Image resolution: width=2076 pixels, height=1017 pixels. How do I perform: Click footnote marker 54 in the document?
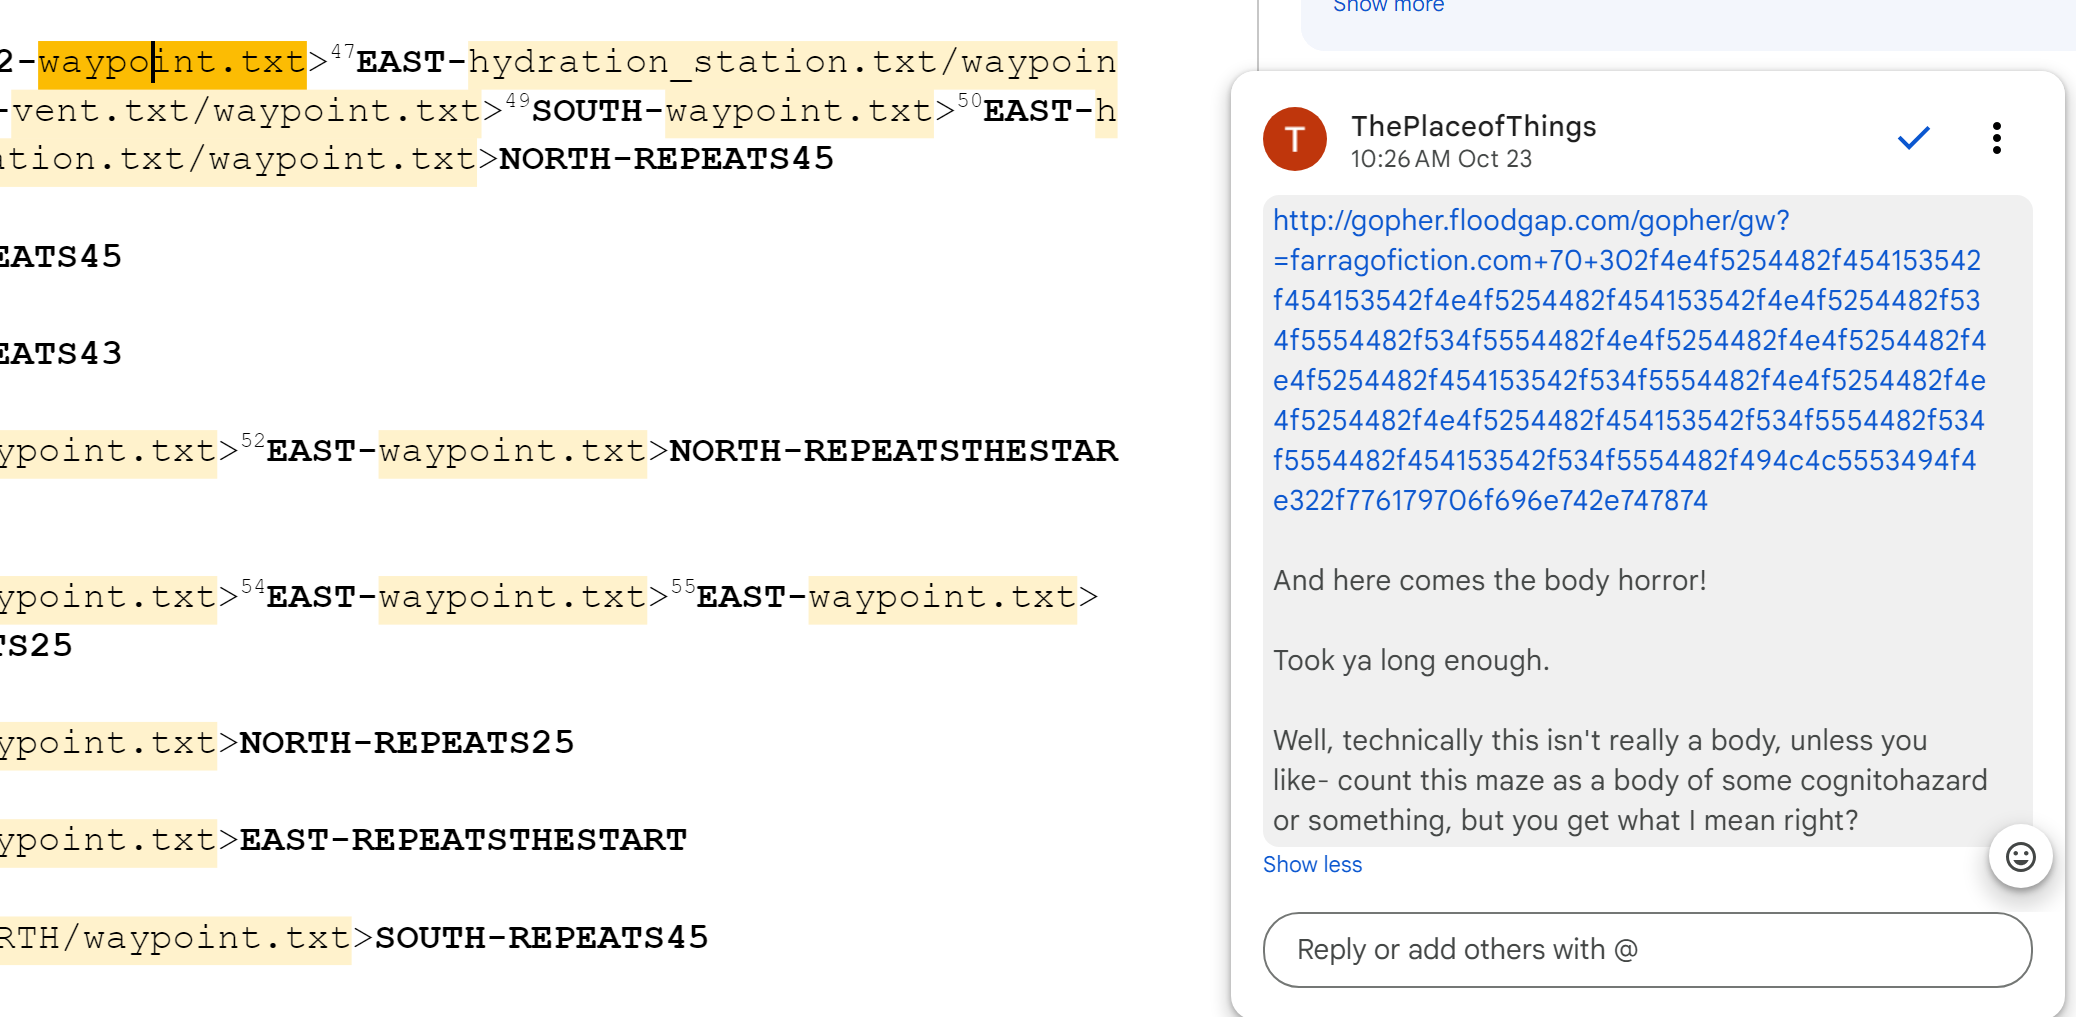253,586
